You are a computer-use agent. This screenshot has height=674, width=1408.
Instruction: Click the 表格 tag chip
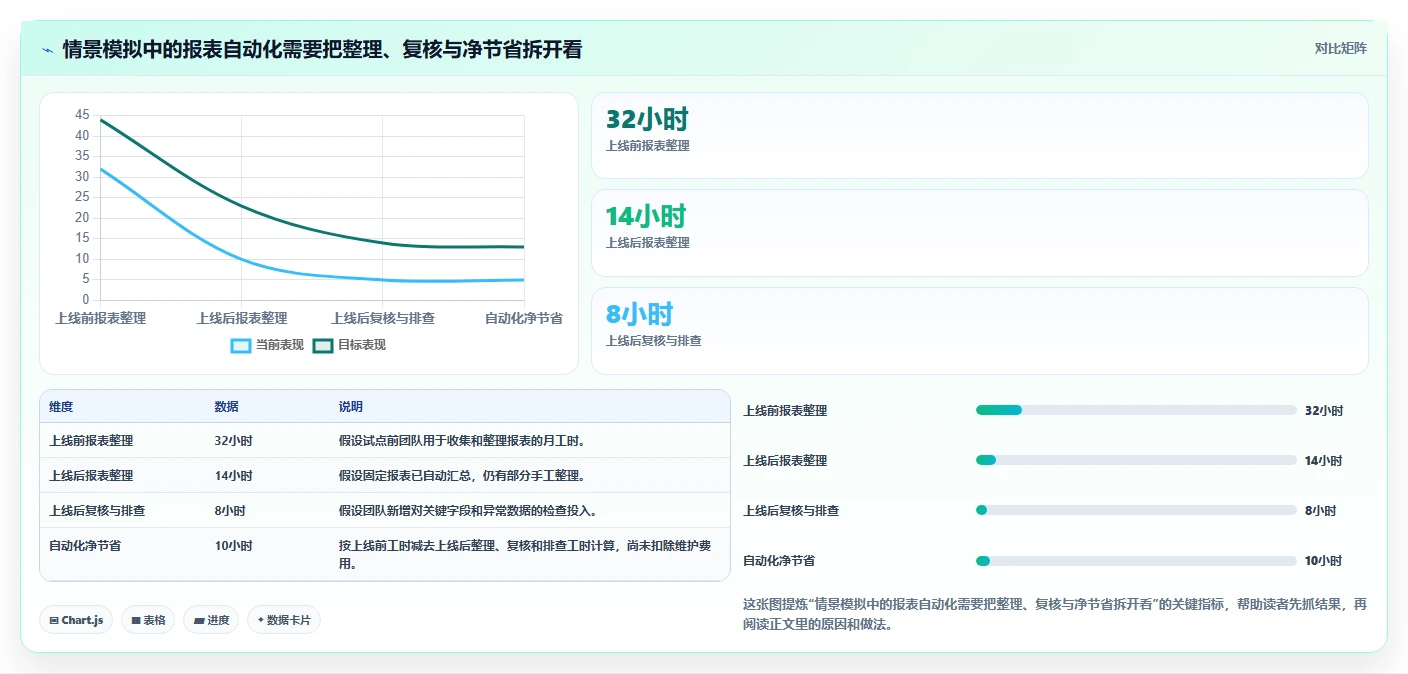click(x=148, y=620)
